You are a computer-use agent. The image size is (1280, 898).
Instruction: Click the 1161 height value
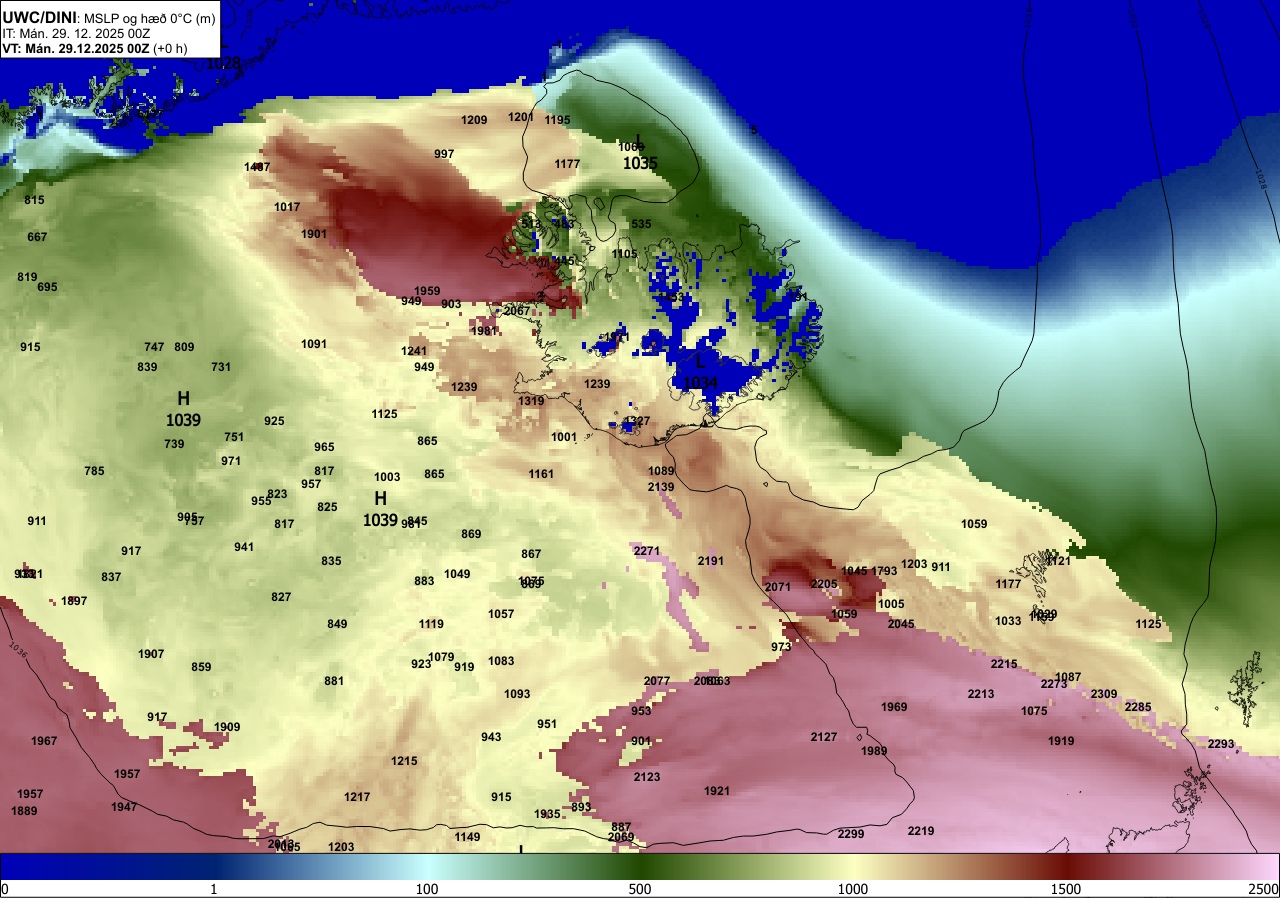(x=541, y=474)
